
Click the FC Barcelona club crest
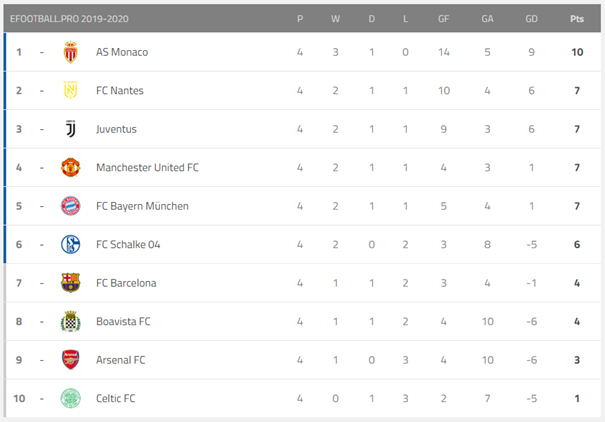tap(70, 283)
